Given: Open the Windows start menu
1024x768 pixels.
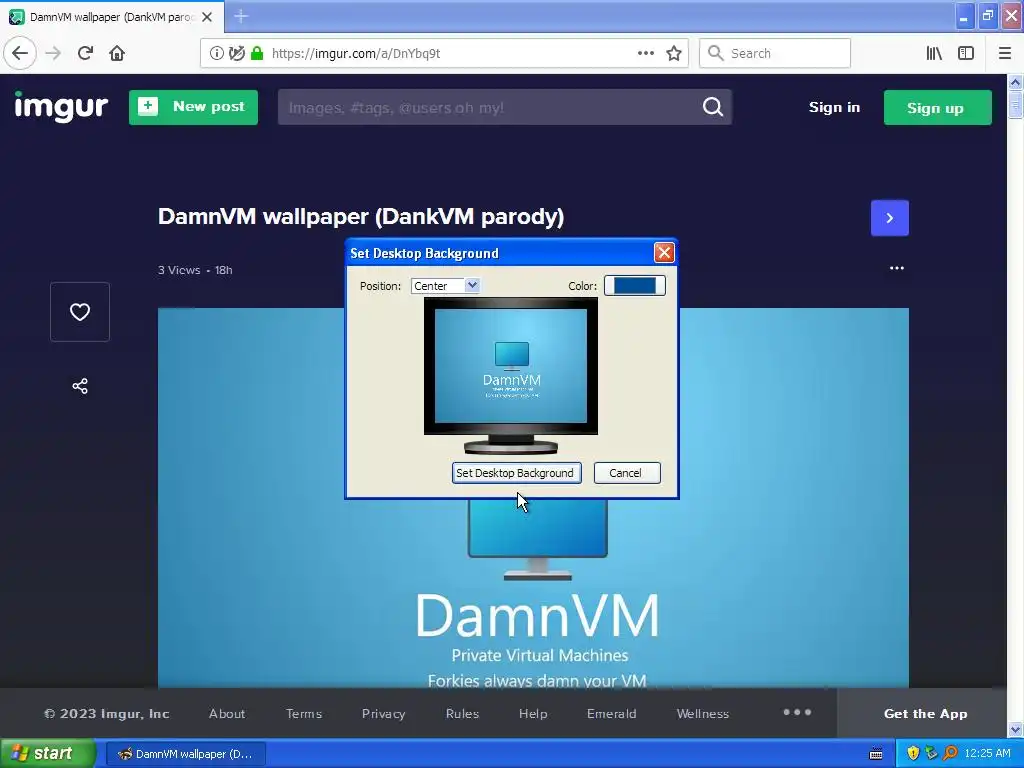Looking at the screenshot, I should pyautogui.click(x=48, y=754).
